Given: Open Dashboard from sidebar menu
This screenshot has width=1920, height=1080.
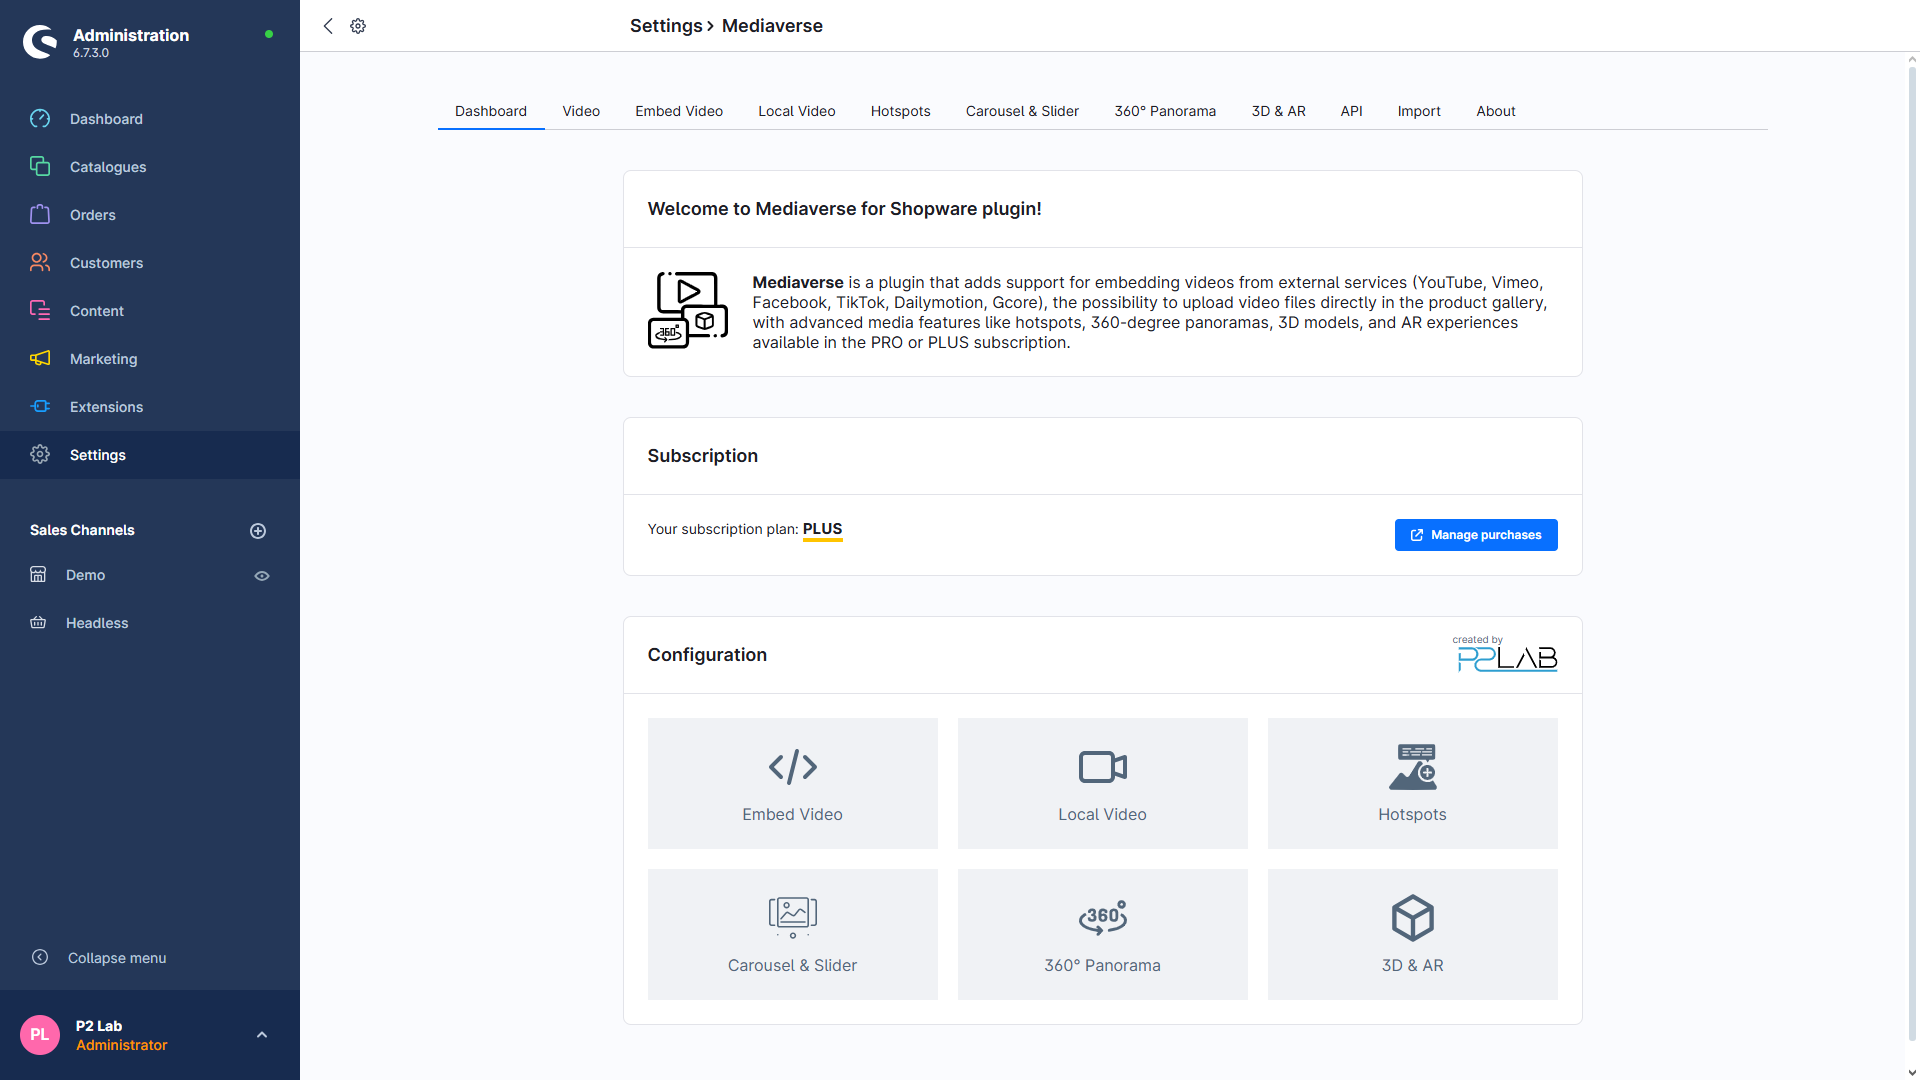Looking at the screenshot, I should [150, 119].
